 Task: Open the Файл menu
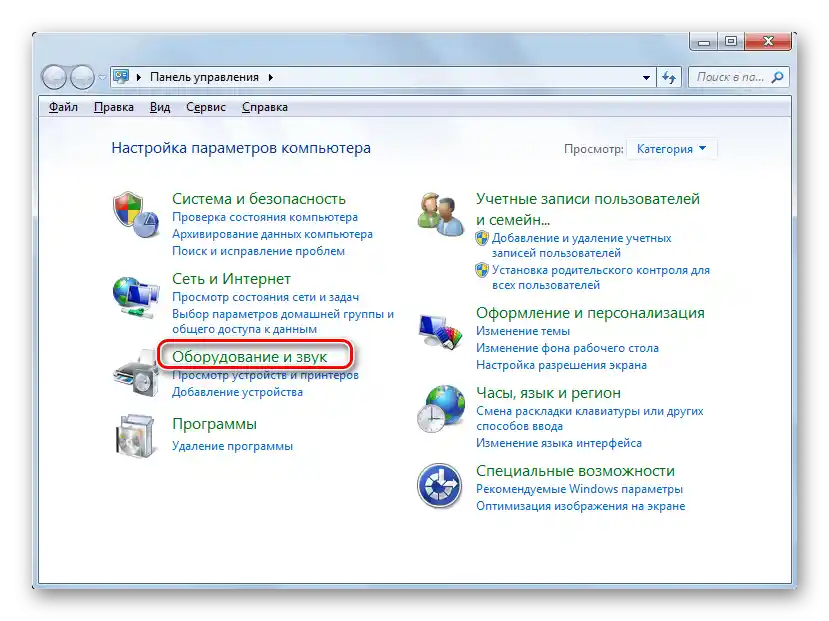(x=63, y=107)
